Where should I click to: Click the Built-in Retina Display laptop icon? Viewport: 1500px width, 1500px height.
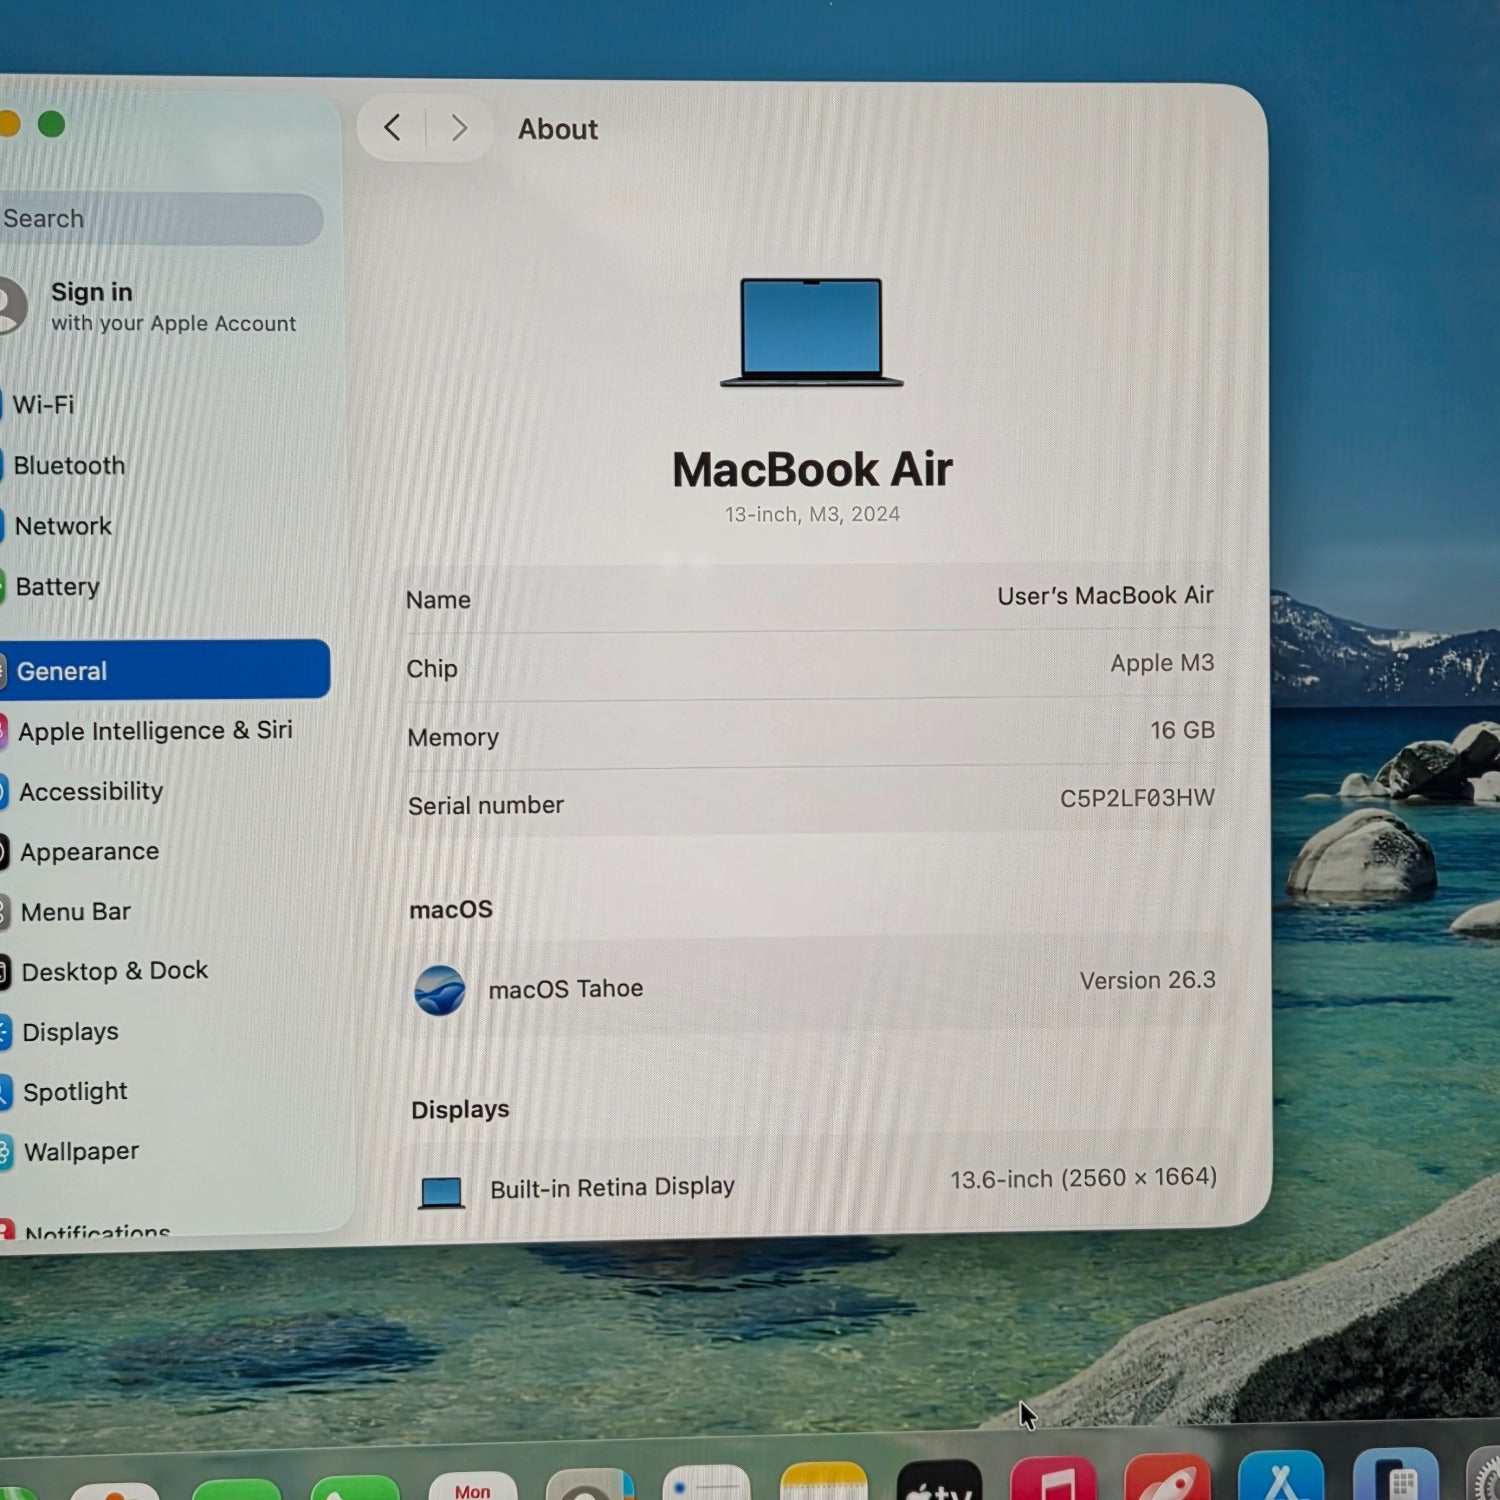441,1192
